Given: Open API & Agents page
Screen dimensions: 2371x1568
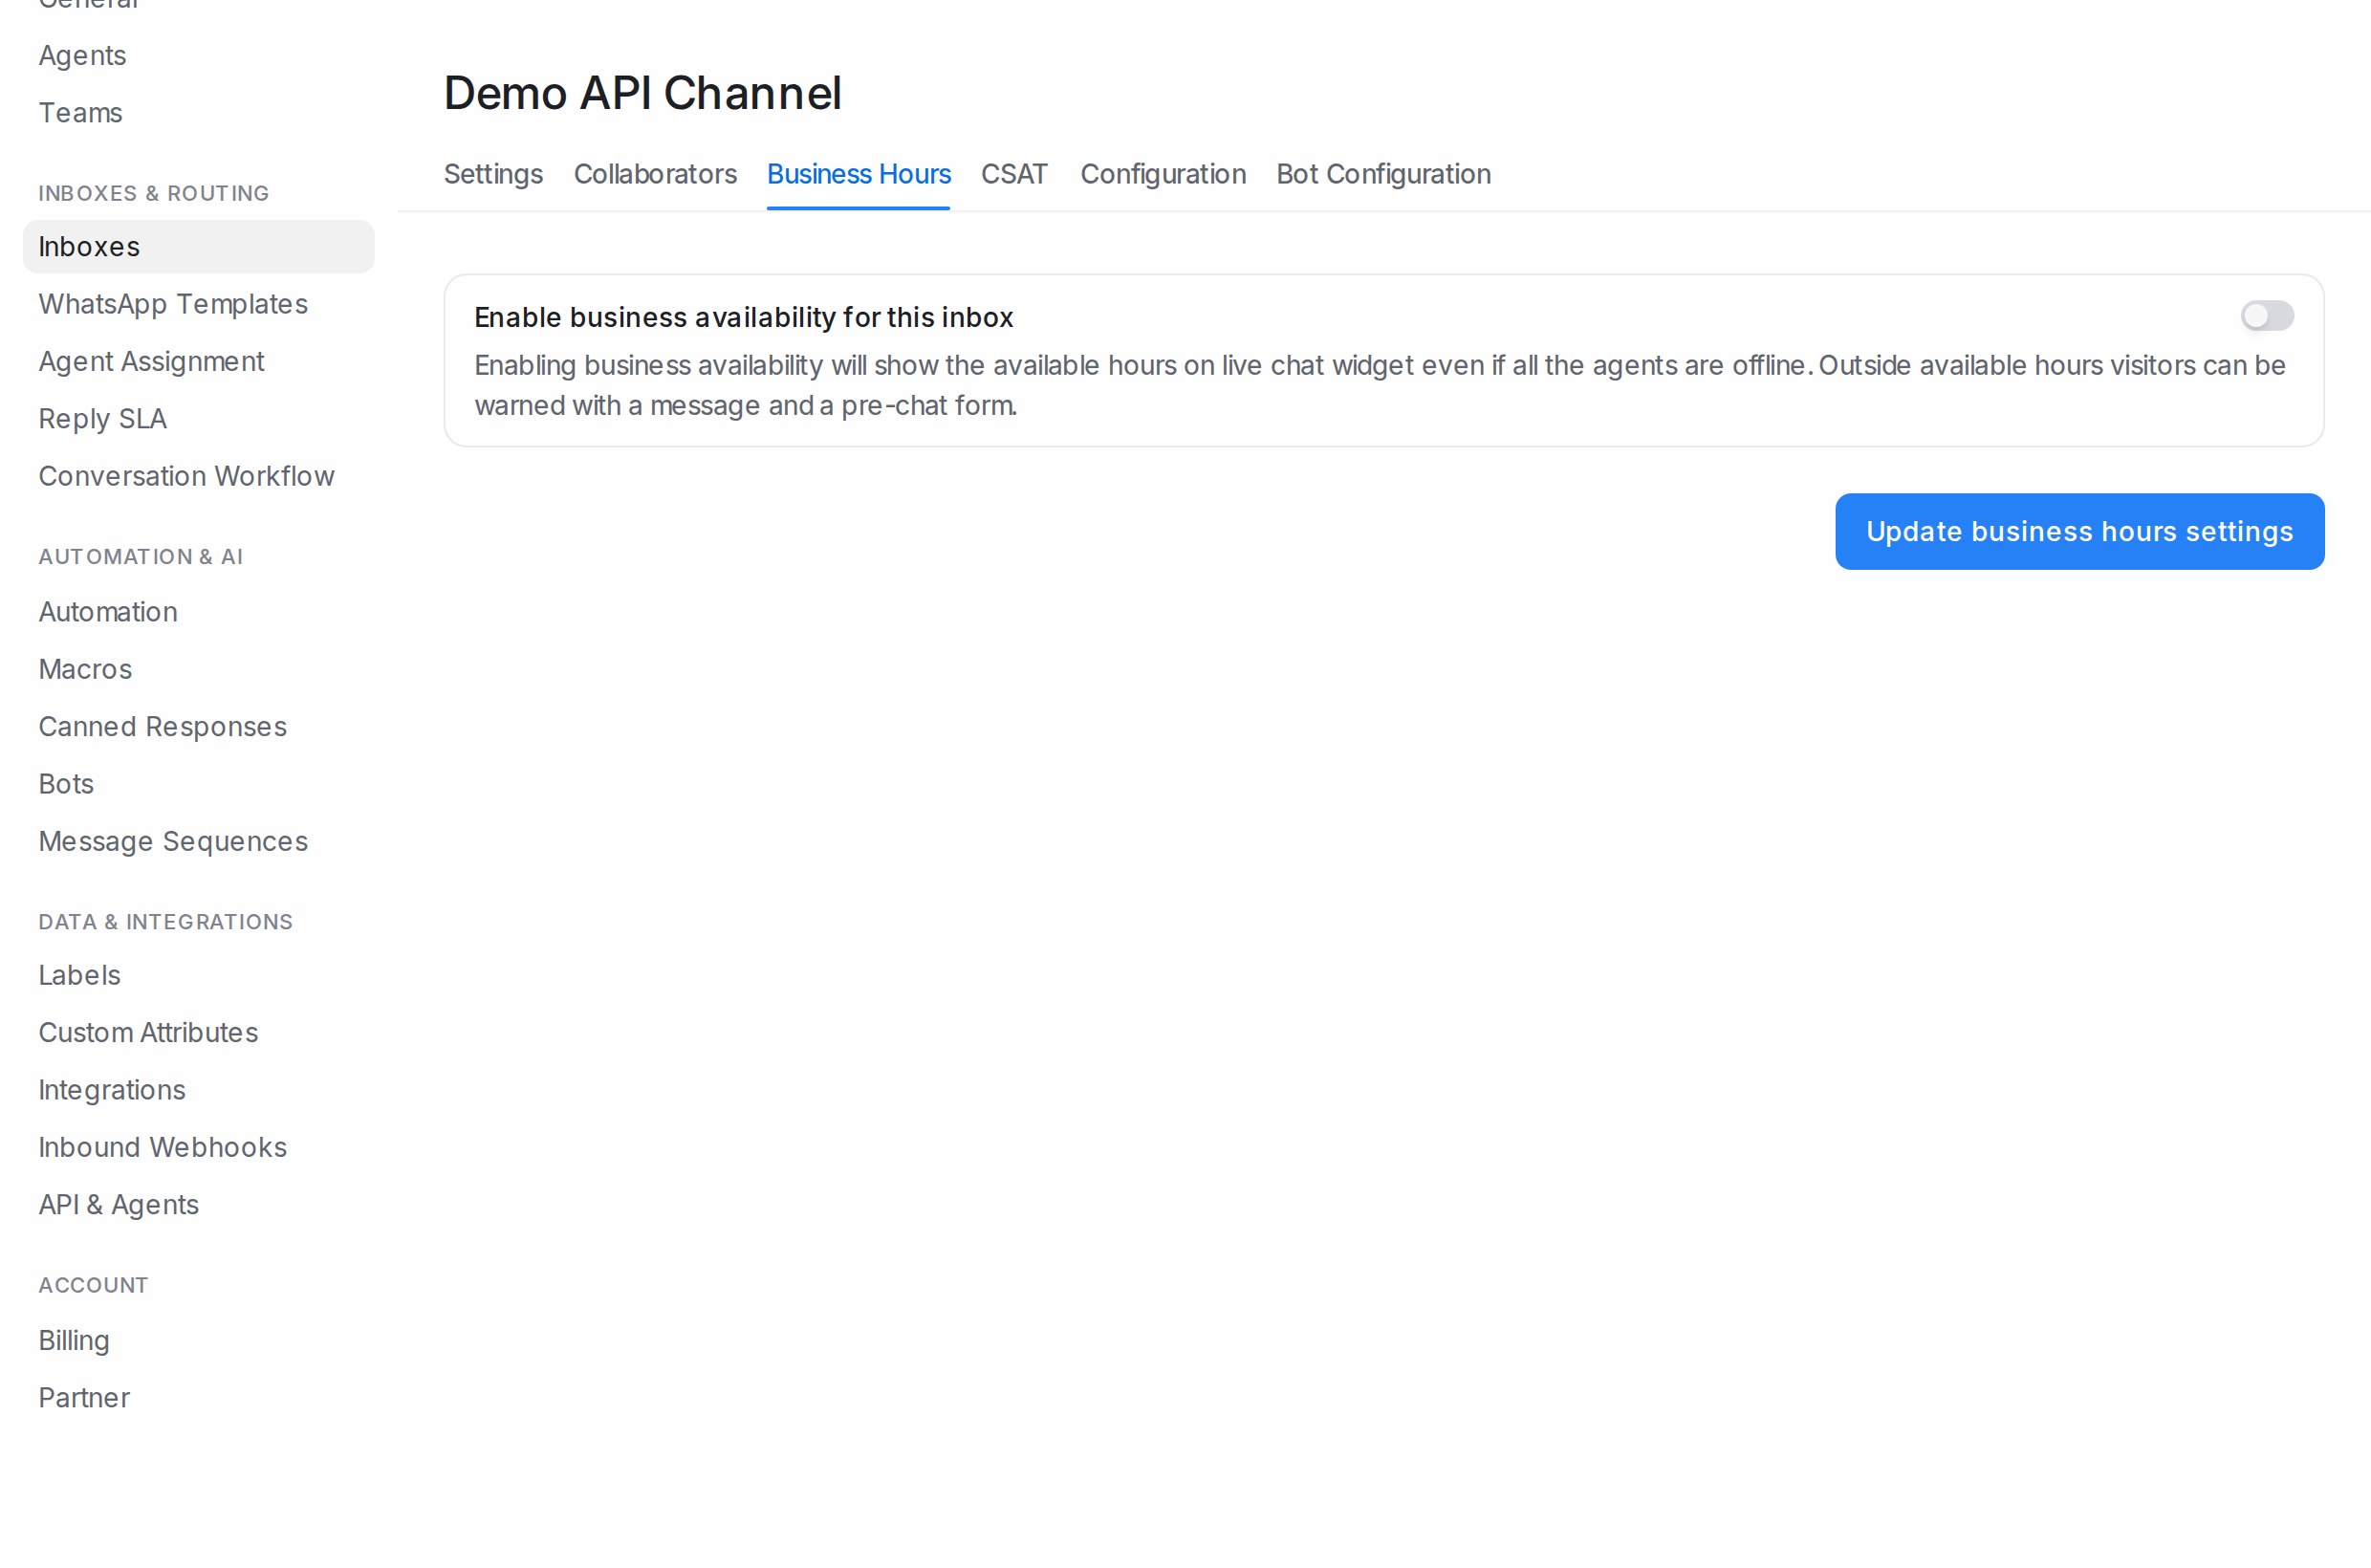Looking at the screenshot, I should pos(118,1205).
